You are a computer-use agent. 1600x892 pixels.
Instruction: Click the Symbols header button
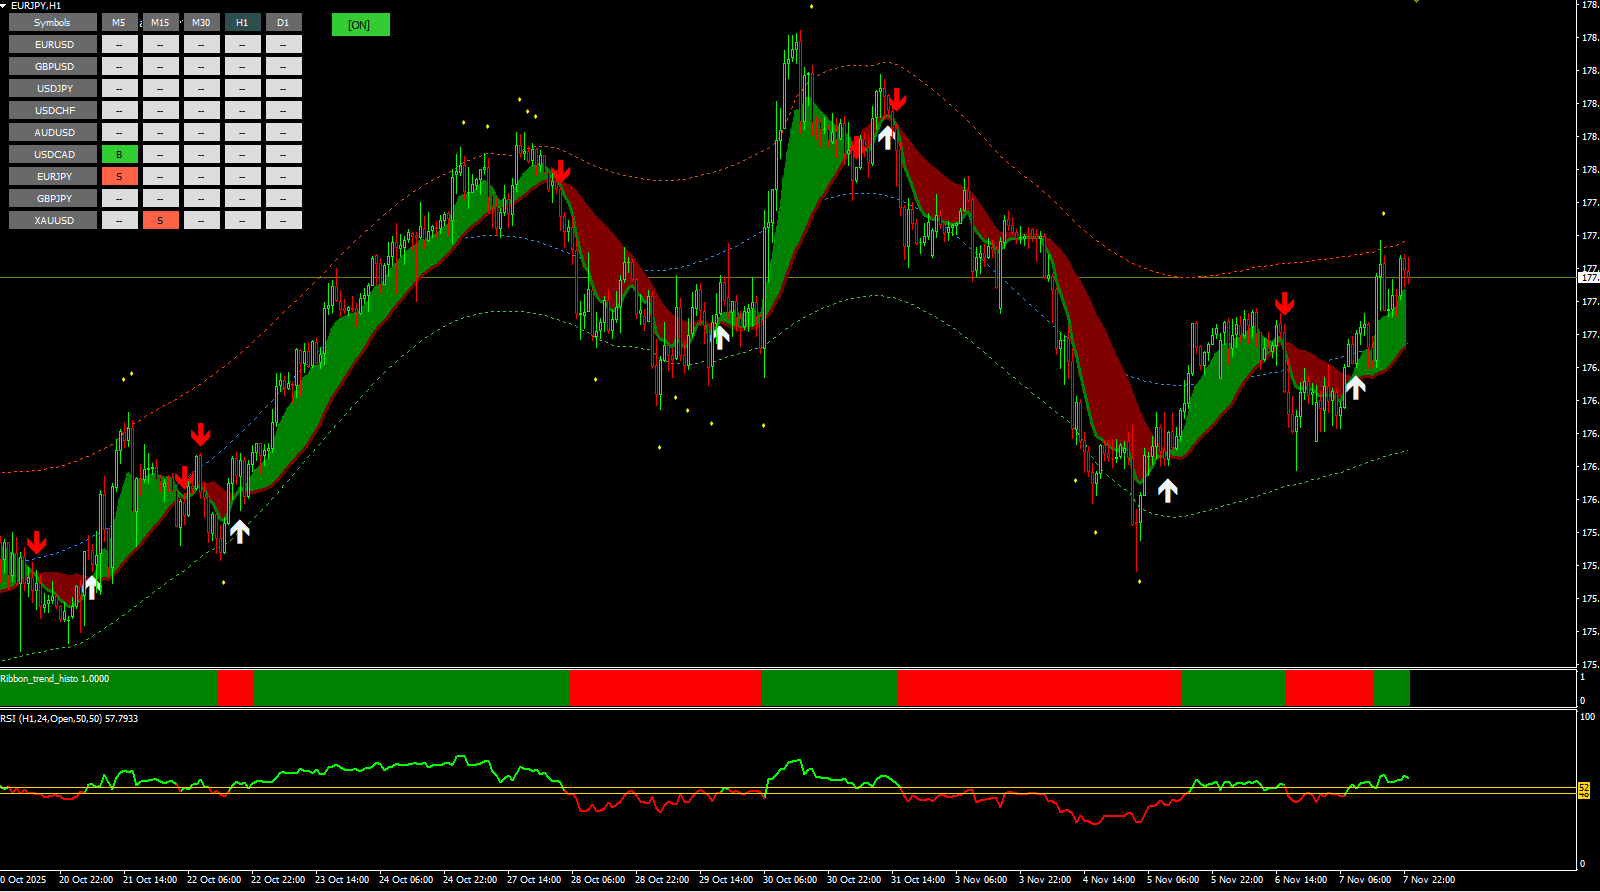pyautogui.click(x=53, y=22)
